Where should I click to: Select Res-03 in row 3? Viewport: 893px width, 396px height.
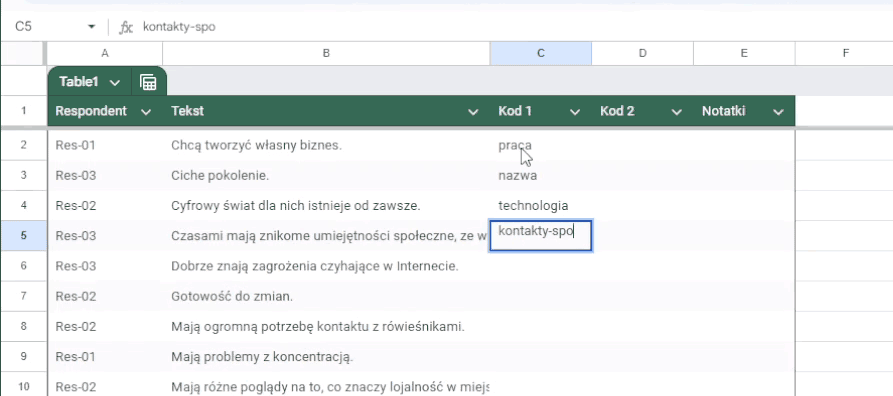coord(105,175)
